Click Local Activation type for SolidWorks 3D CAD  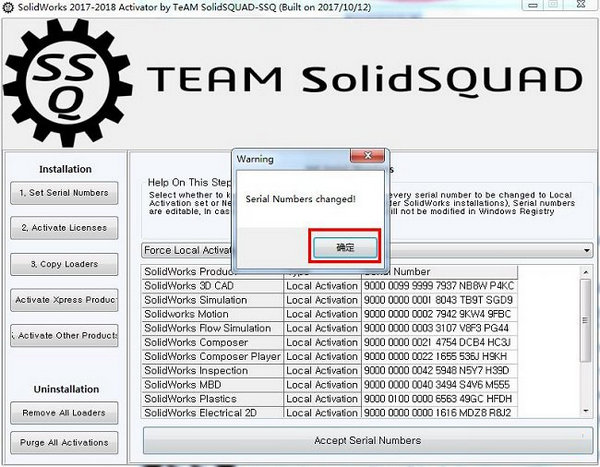(x=322, y=286)
